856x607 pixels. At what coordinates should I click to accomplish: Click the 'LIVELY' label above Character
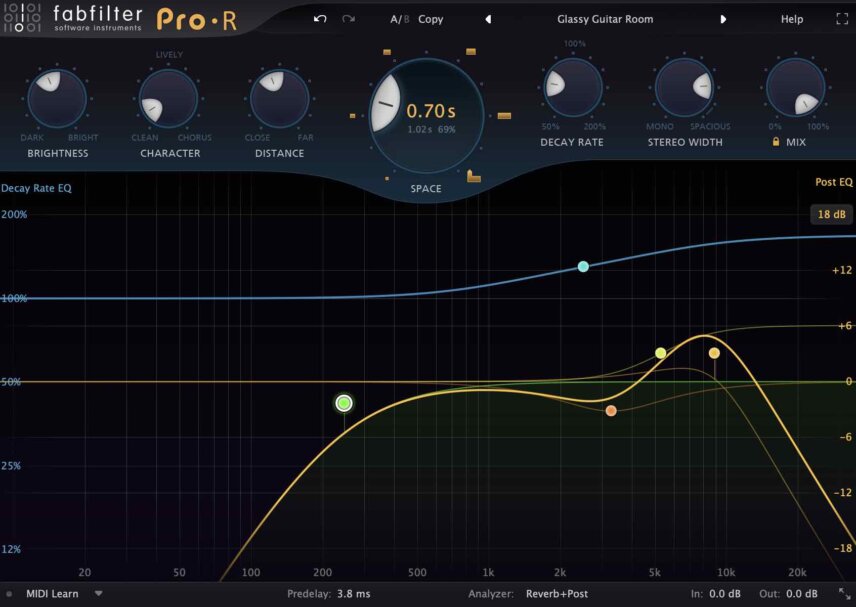point(169,55)
